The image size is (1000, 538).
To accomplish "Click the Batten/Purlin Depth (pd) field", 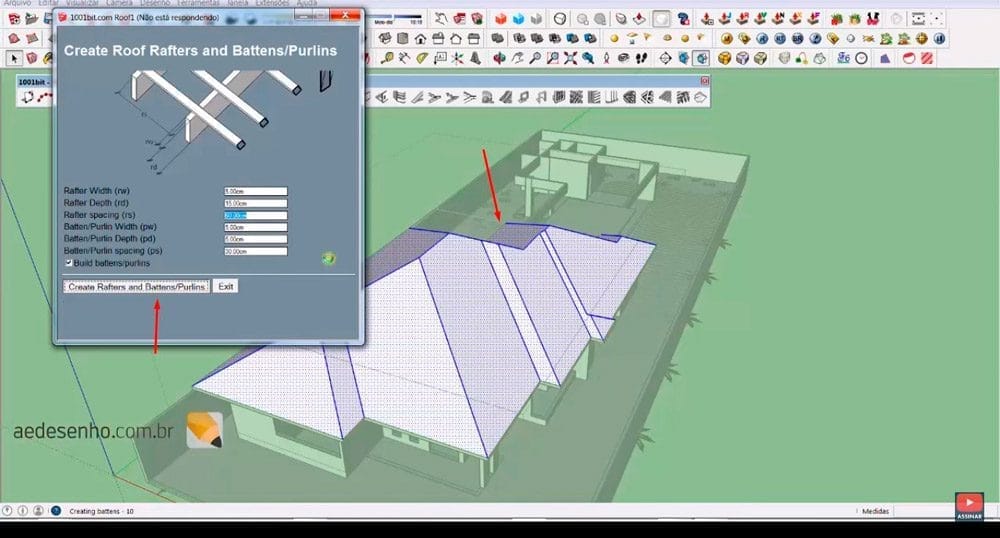I will (255, 239).
